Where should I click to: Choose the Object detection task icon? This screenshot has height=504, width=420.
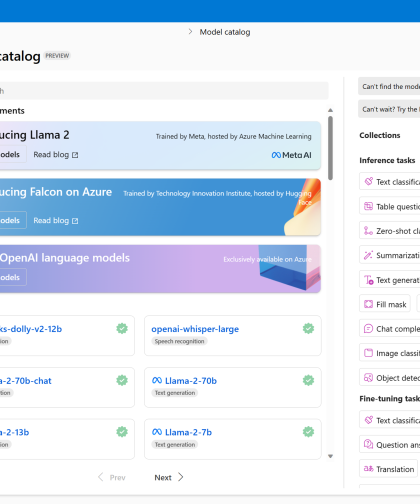tap(368, 378)
